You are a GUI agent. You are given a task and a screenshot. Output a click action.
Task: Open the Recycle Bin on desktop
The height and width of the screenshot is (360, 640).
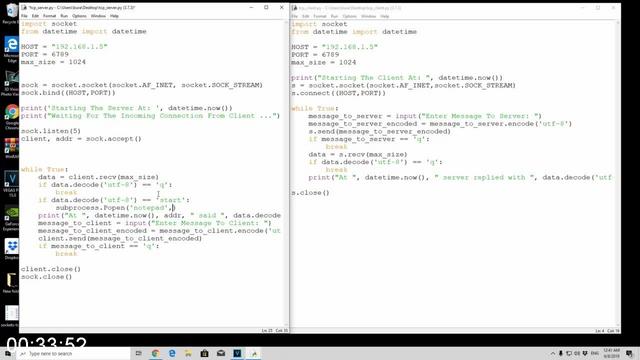click(x=11, y=13)
